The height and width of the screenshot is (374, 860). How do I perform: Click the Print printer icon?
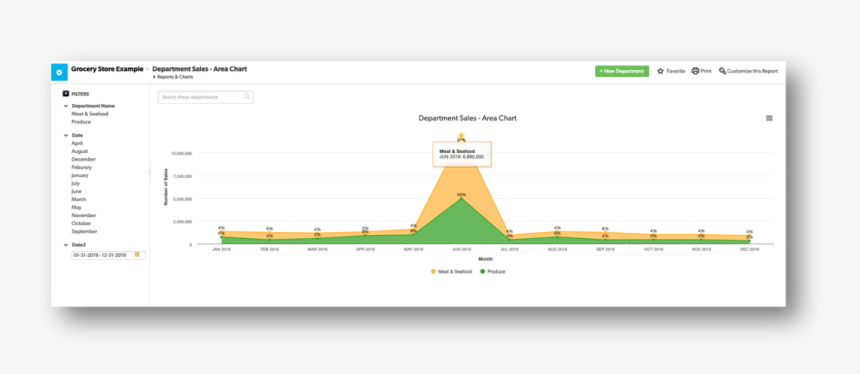[x=695, y=71]
